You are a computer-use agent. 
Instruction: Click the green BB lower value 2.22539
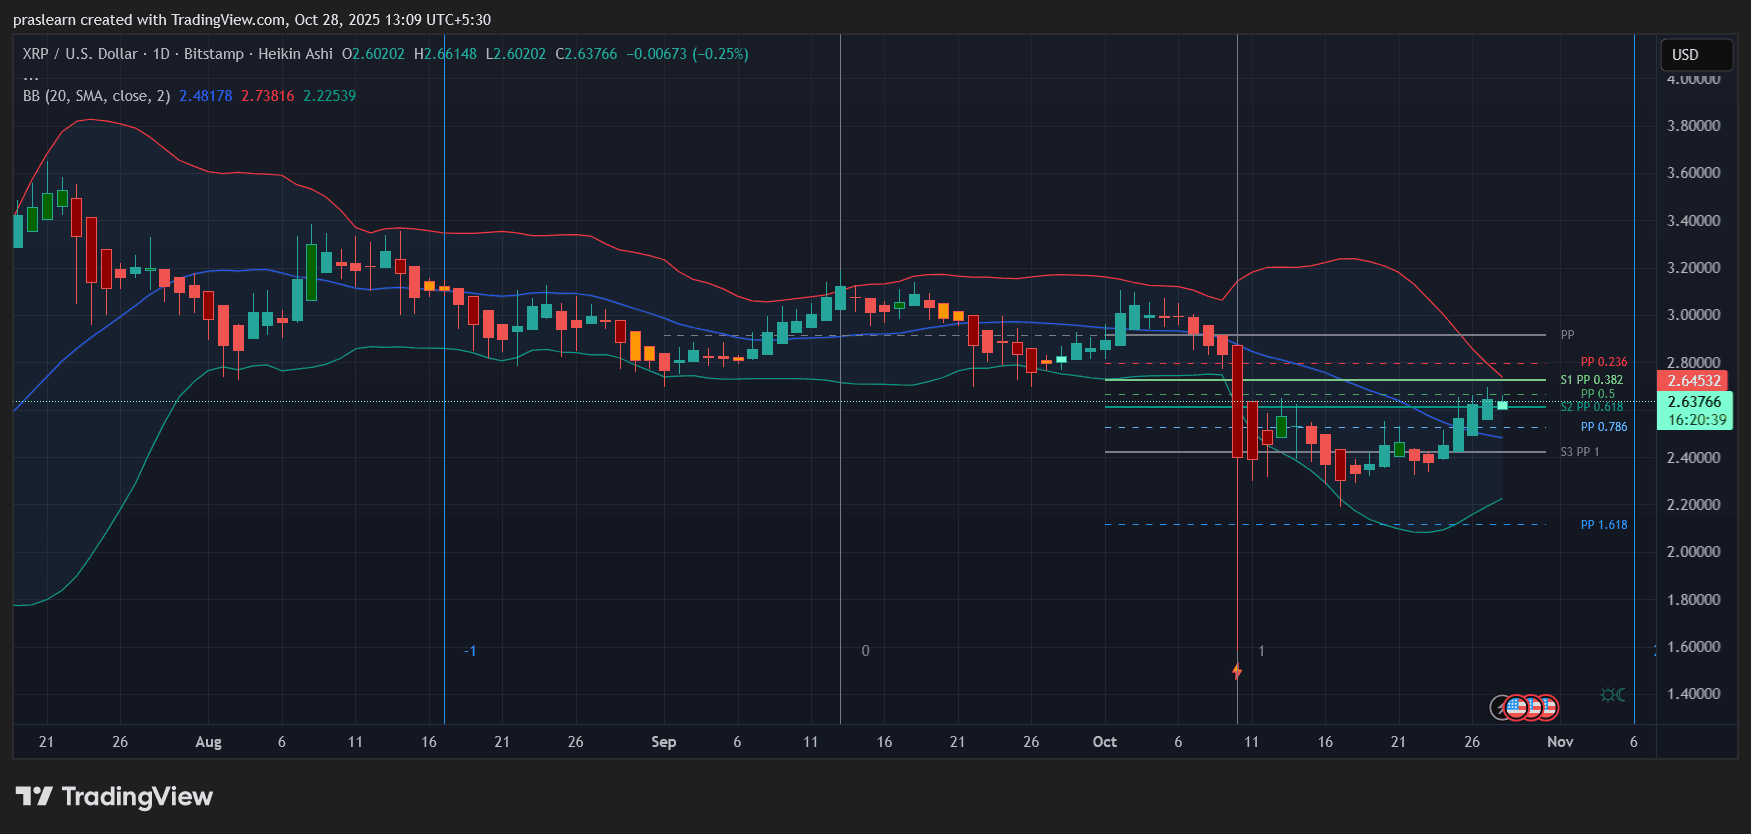[330, 96]
